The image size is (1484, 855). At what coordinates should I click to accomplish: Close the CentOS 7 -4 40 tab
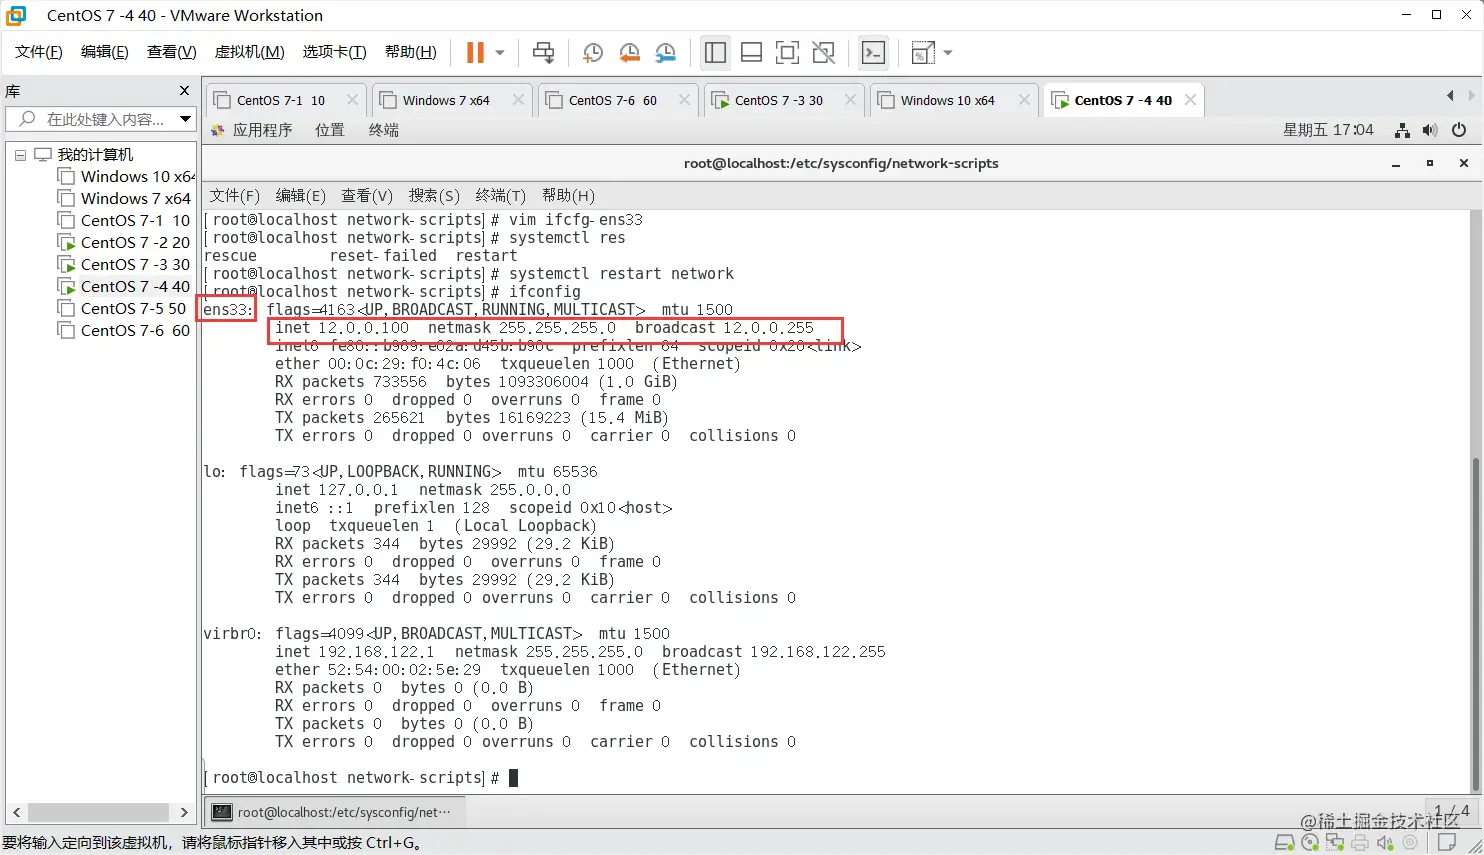click(x=1190, y=100)
